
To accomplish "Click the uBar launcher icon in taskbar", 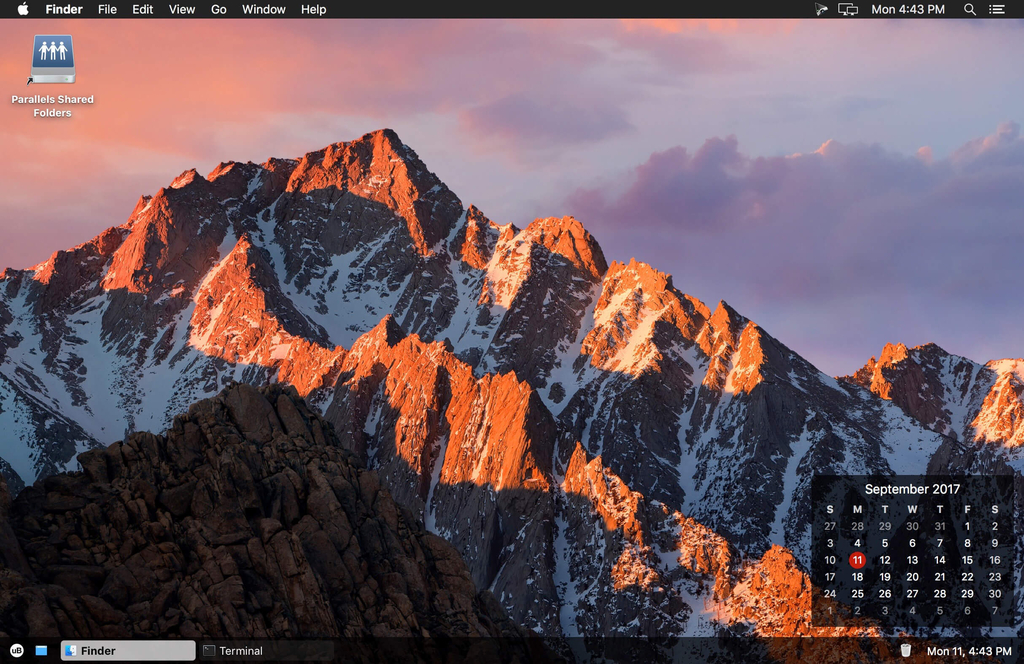I will (x=16, y=650).
